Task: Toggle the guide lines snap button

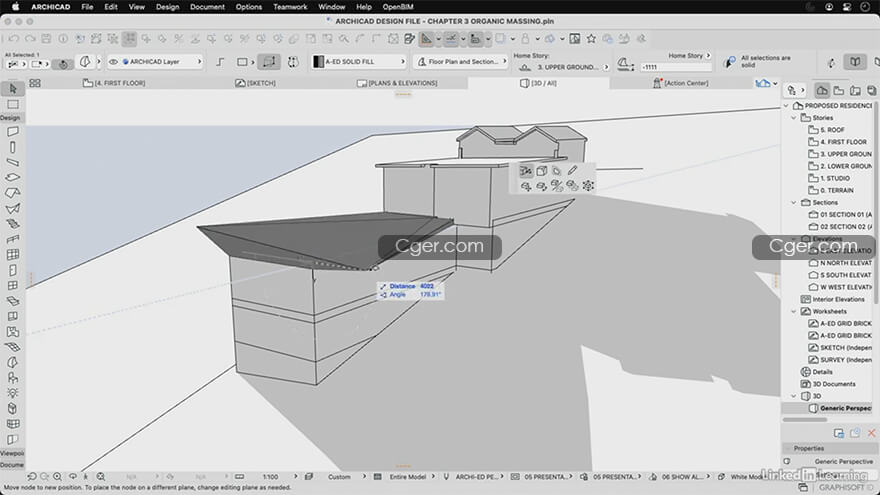Action: [450, 39]
